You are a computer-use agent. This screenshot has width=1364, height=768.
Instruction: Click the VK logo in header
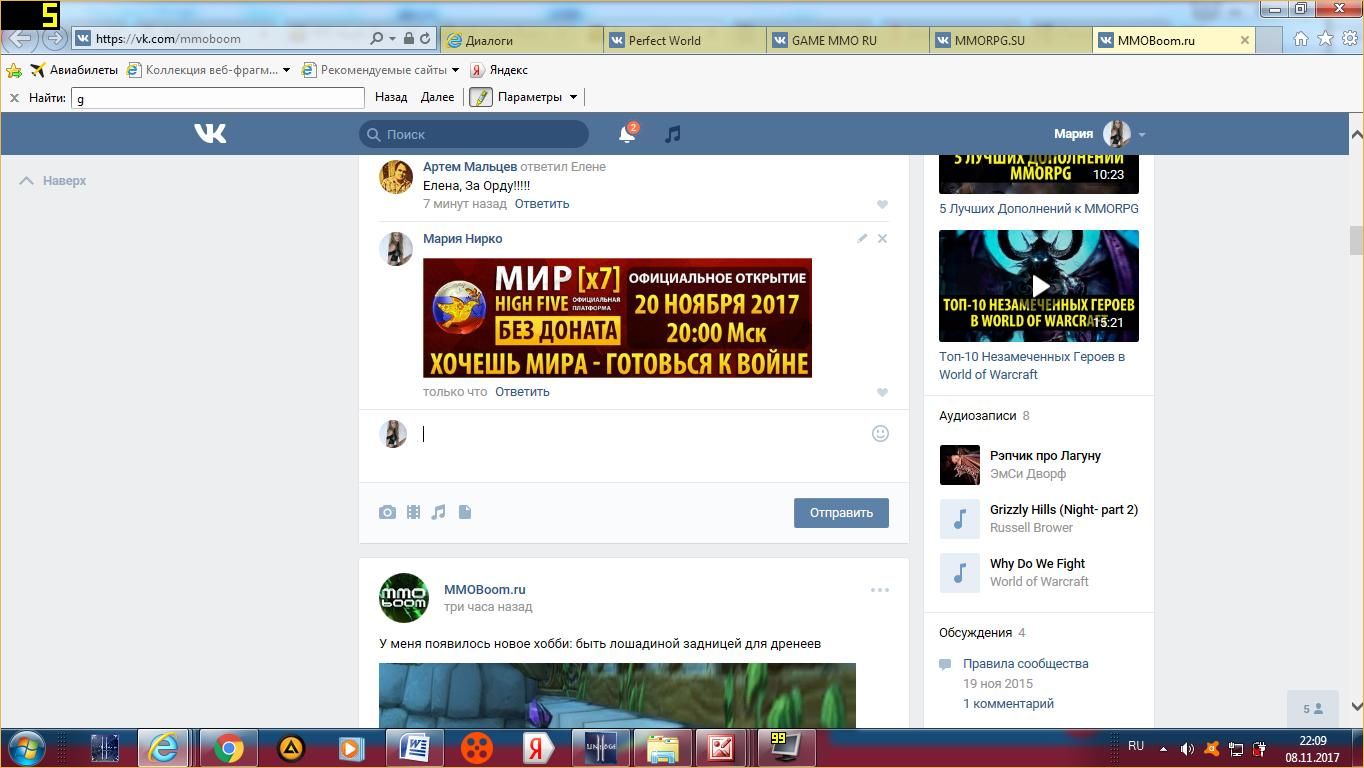coord(210,133)
